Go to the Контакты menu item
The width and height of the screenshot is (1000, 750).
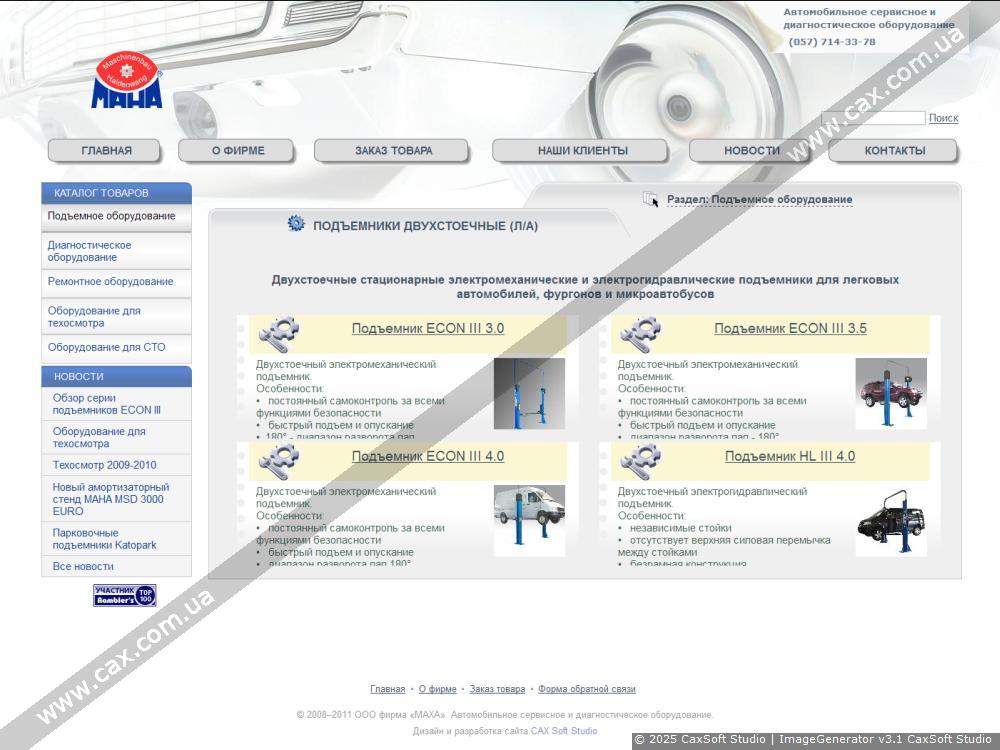(894, 151)
